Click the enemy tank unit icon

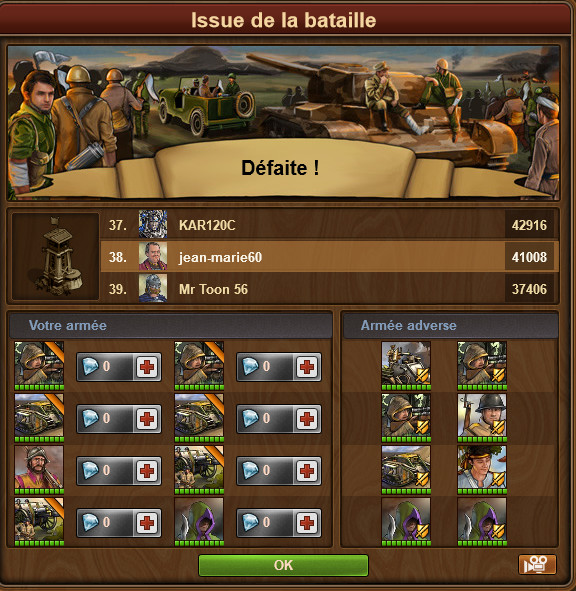point(406,470)
